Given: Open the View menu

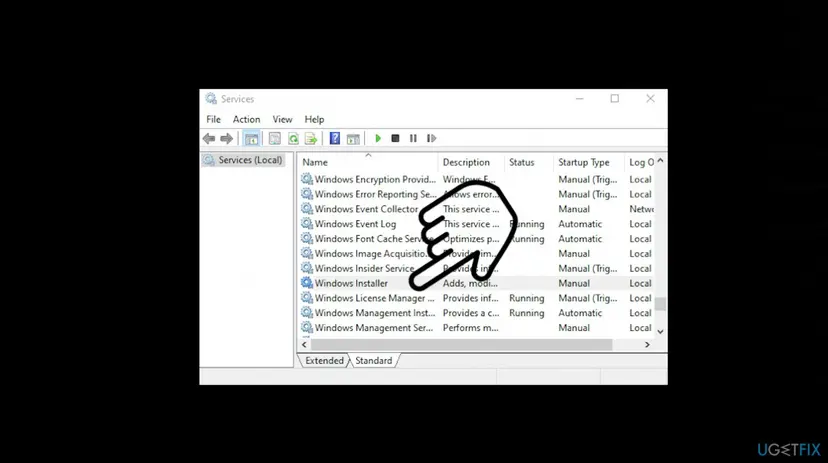Looking at the screenshot, I should [x=282, y=119].
